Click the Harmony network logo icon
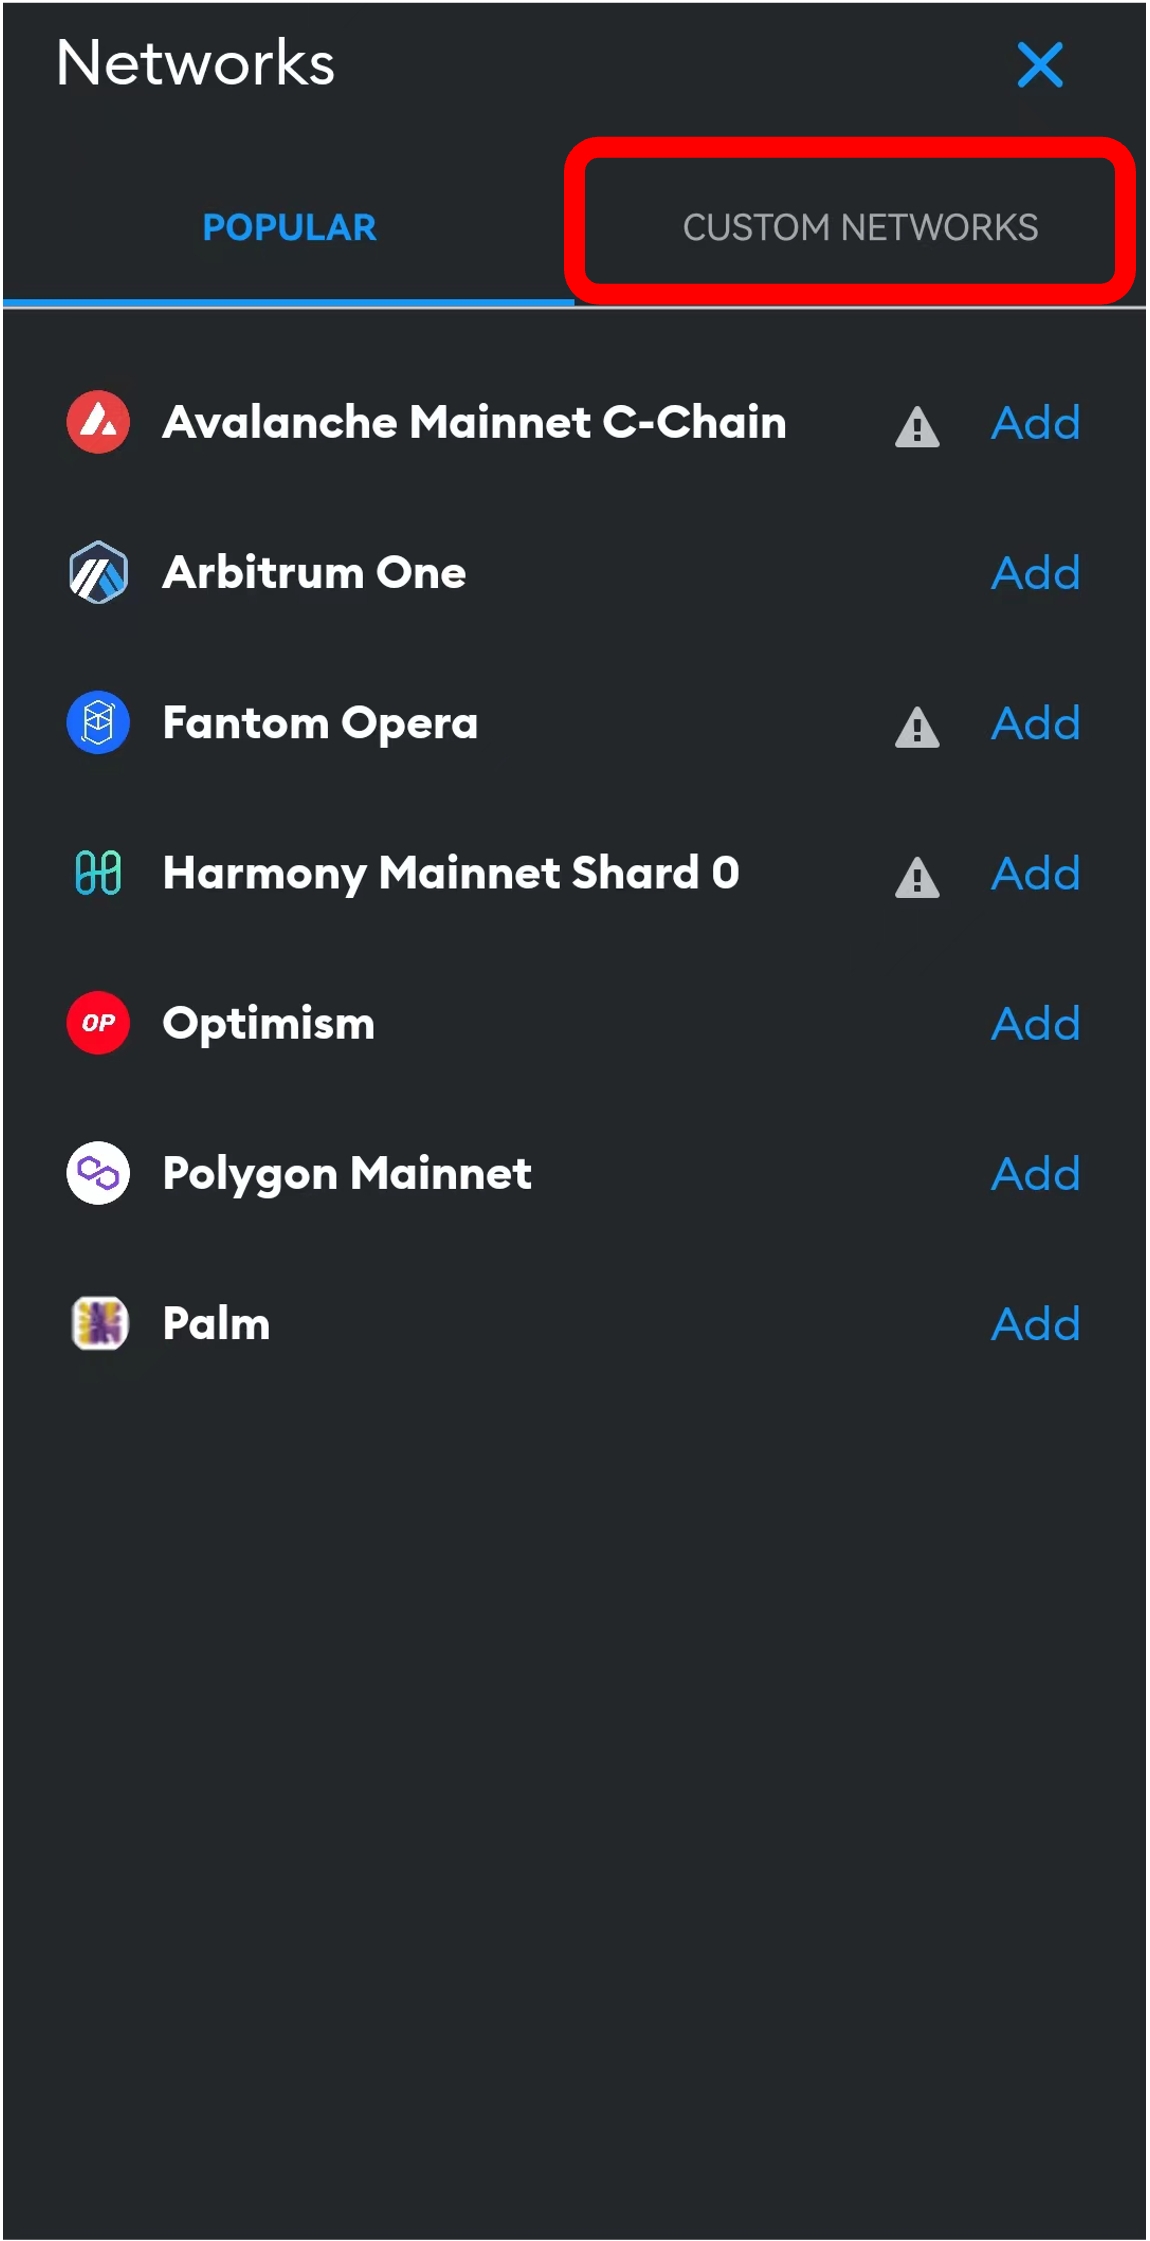Viewport: 1150px width, 2241px height. pos(98,872)
